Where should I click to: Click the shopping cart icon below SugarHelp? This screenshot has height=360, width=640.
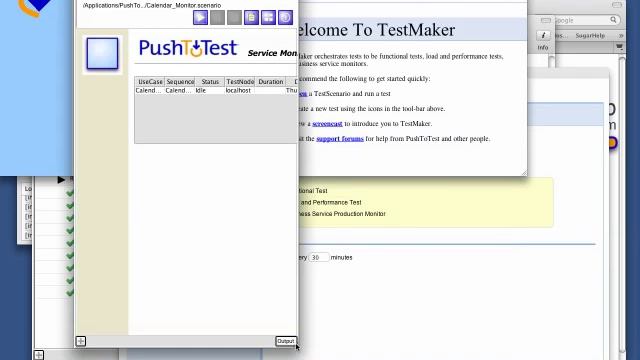[619, 47]
